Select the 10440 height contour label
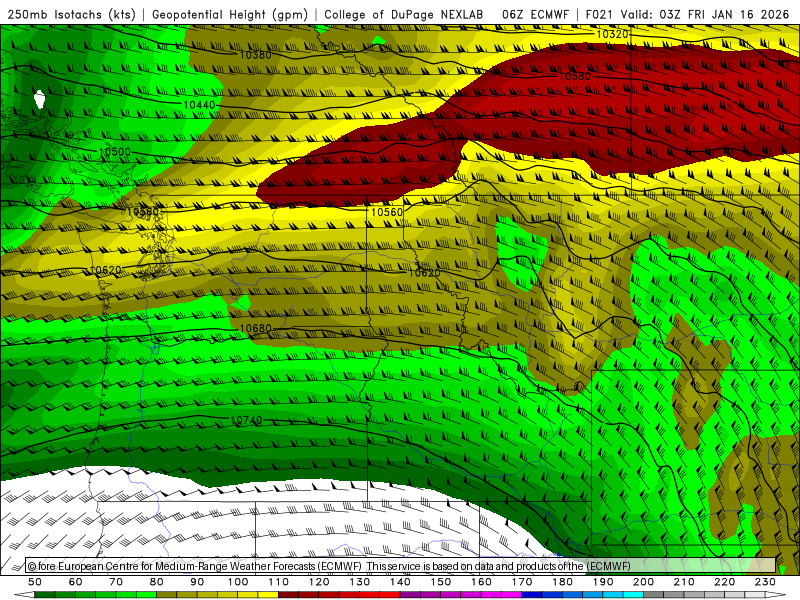 pos(199,105)
